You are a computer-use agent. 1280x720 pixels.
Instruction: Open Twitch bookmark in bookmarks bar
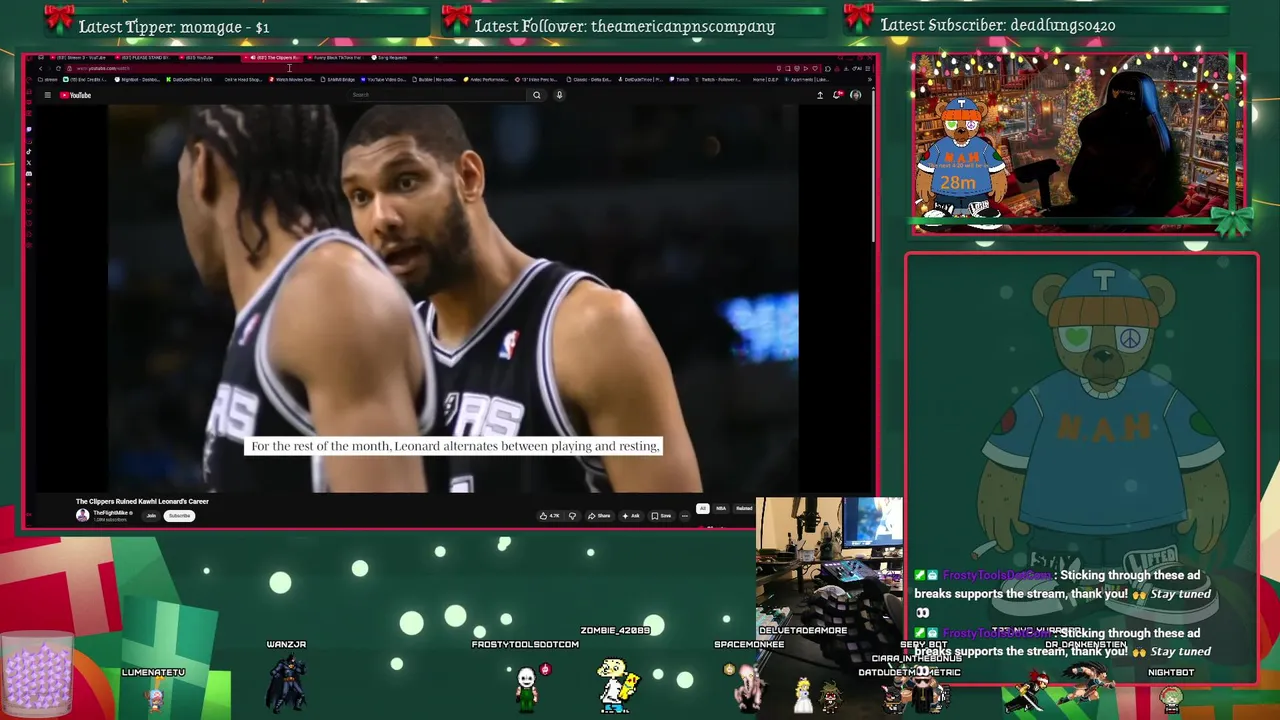click(679, 79)
